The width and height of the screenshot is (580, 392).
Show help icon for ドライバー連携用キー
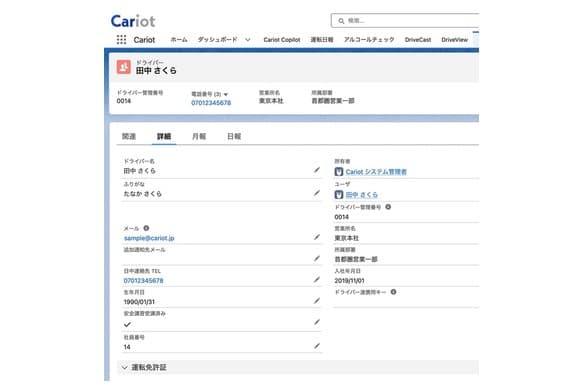[x=394, y=292]
